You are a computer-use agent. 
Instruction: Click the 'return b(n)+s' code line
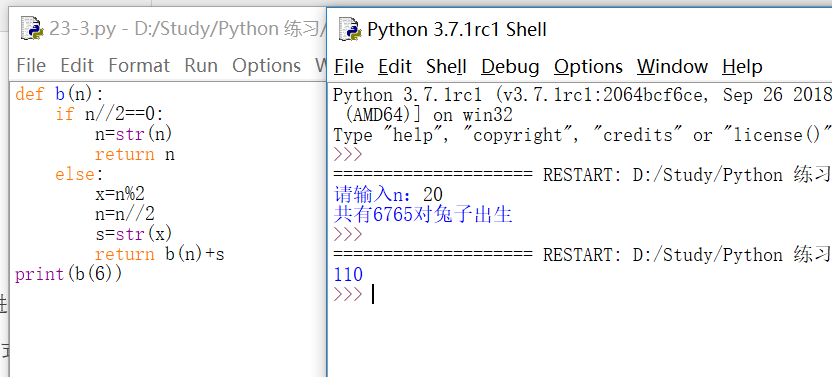[x=160, y=254]
